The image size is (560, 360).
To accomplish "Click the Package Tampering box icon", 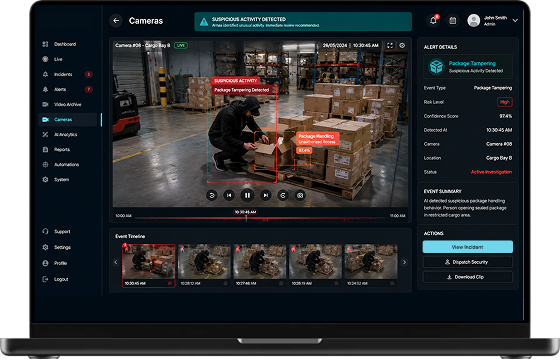I will pos(436,66).
